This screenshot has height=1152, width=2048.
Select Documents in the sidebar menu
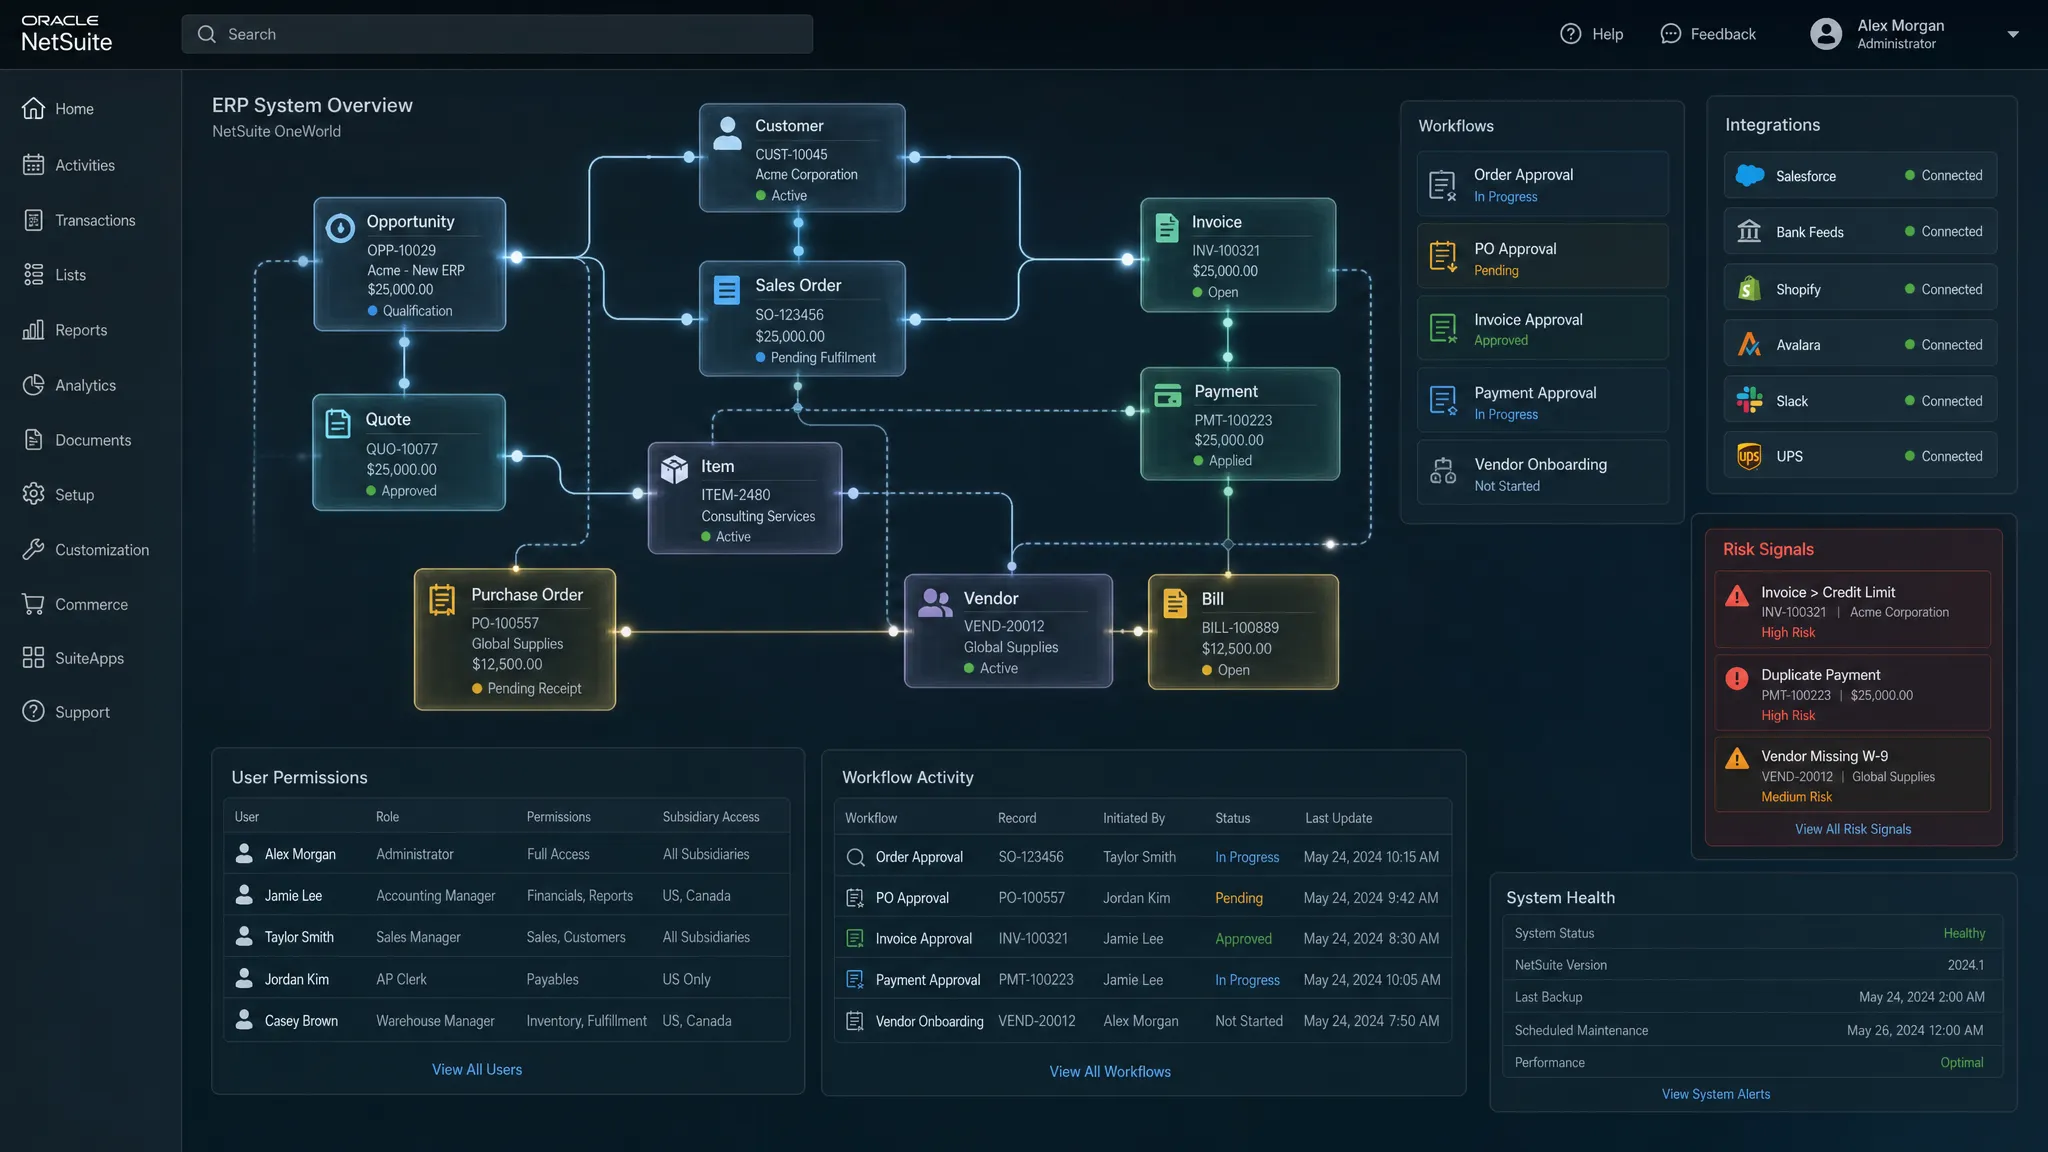tap(93, 440)
